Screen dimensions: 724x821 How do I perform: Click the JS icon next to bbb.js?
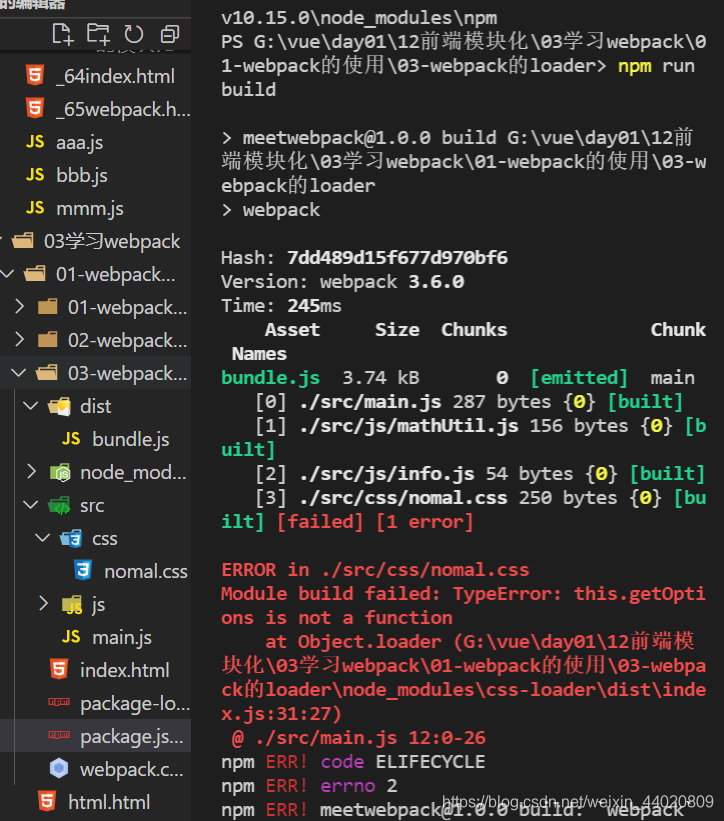(x=35, y=175)
